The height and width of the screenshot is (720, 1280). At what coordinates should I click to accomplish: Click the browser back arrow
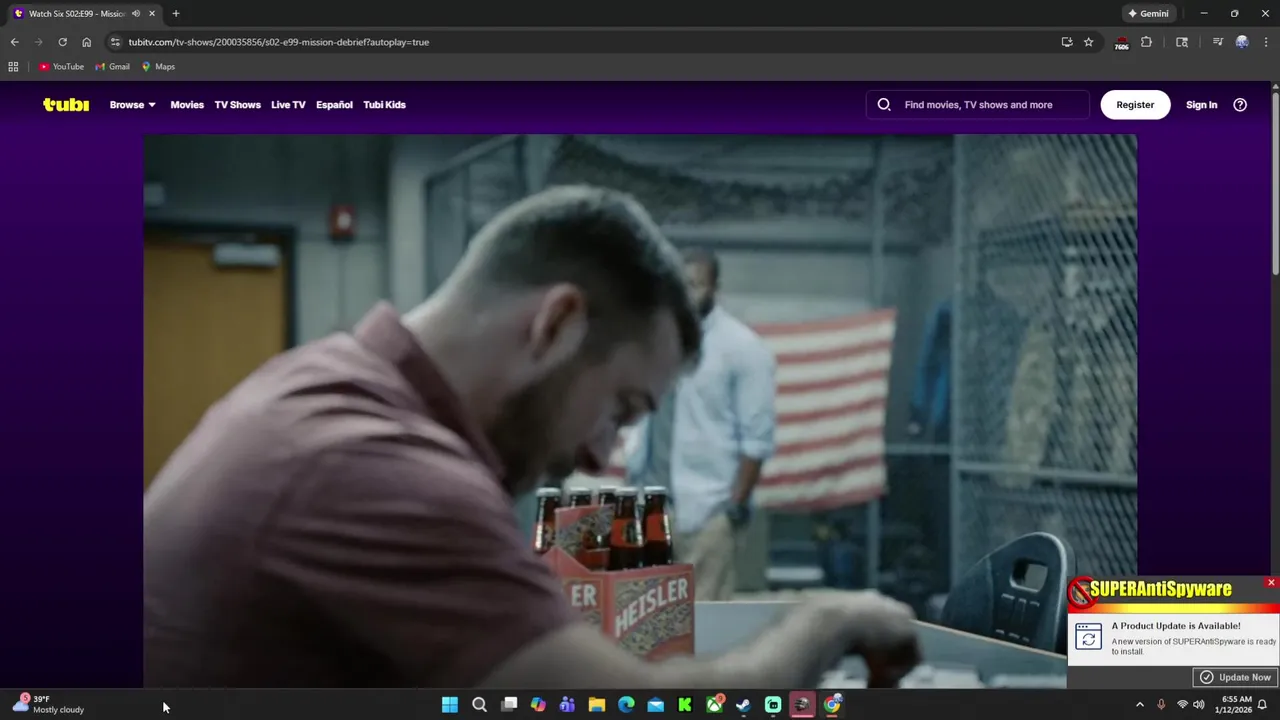[x=14, y=42]
